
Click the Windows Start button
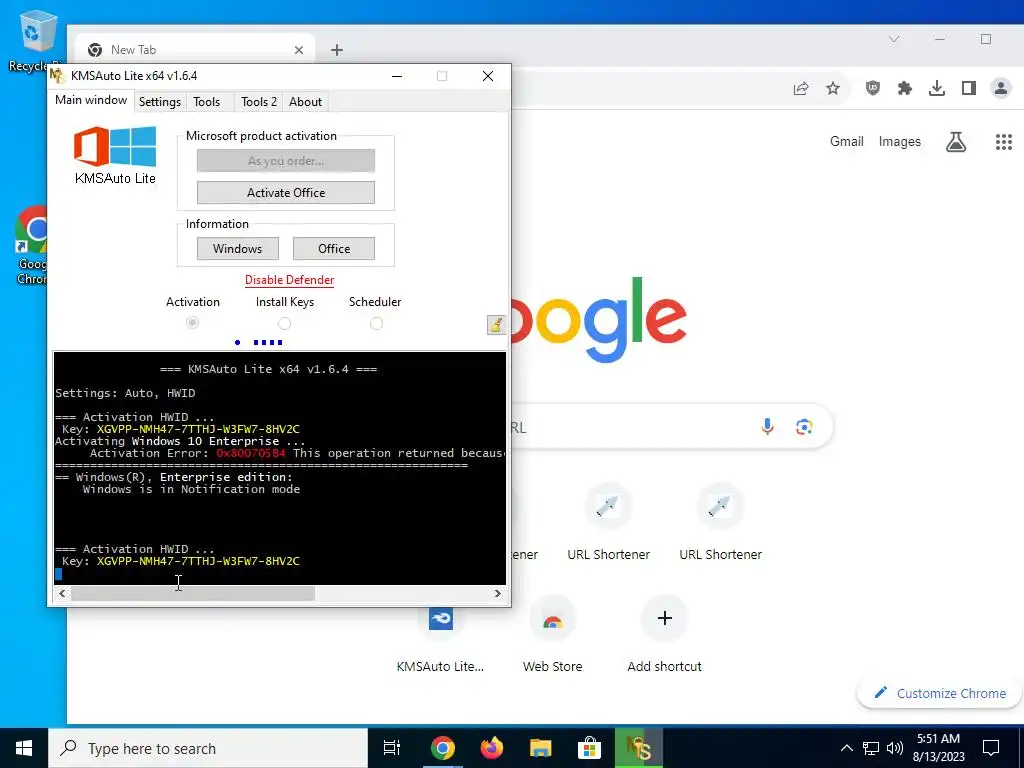tap(24, 748)
